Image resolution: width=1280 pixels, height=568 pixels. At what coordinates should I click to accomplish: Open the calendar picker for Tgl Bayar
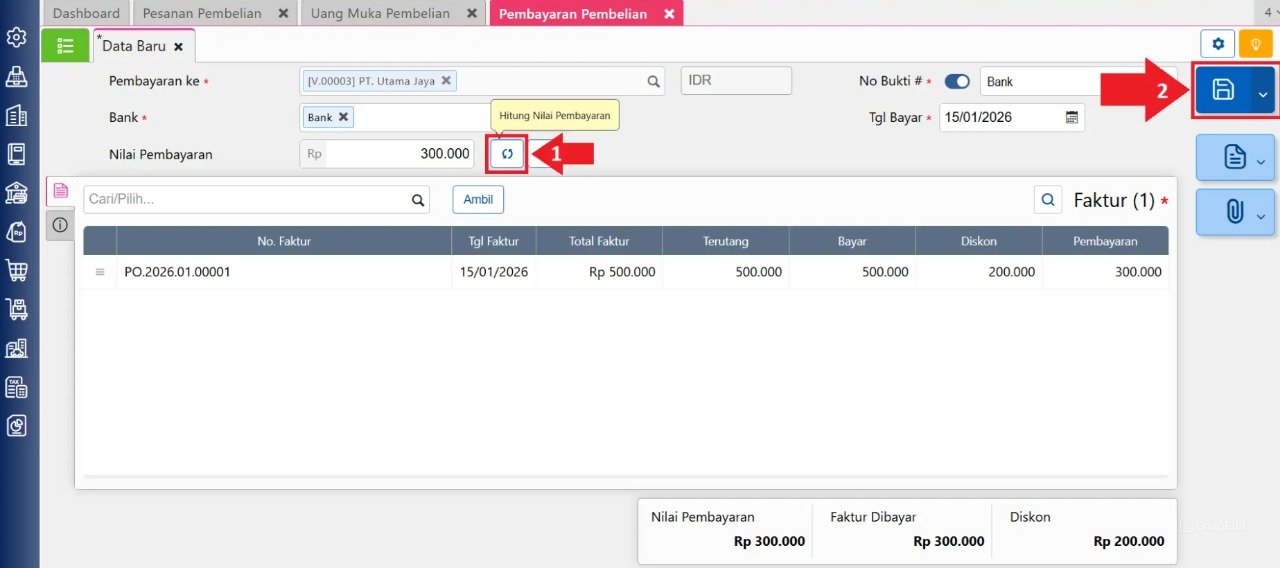click(x=1072, y=117)
